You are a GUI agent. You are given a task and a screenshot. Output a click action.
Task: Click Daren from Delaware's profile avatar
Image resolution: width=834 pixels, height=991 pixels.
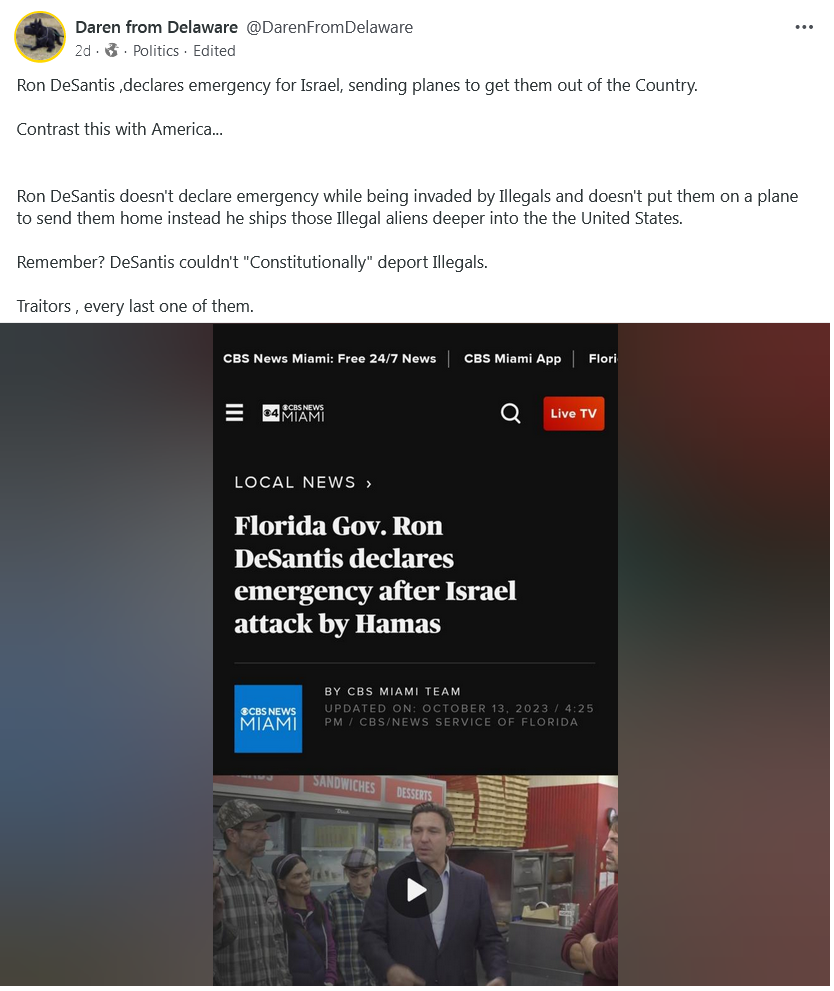click(40, 37)
